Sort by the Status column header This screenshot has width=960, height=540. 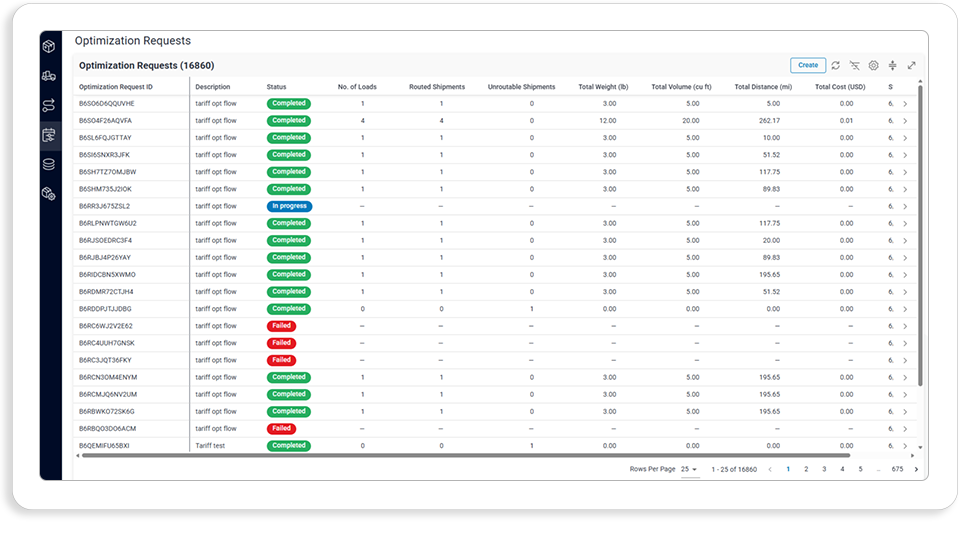pyautogui.click(x=276, y=87)
